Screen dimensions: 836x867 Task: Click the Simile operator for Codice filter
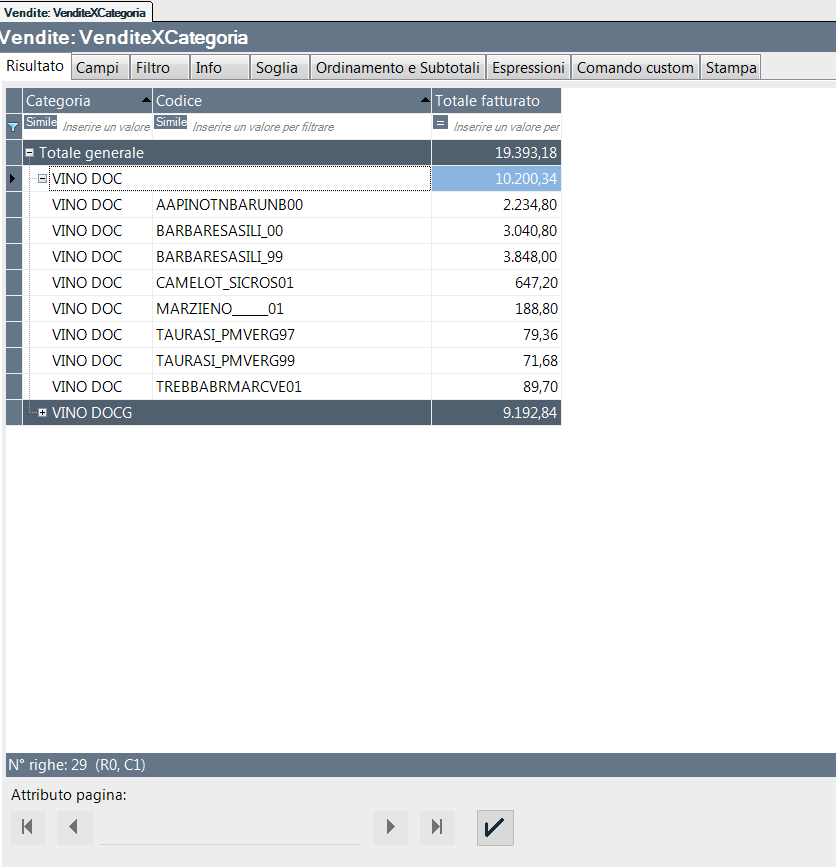(171, 122)
